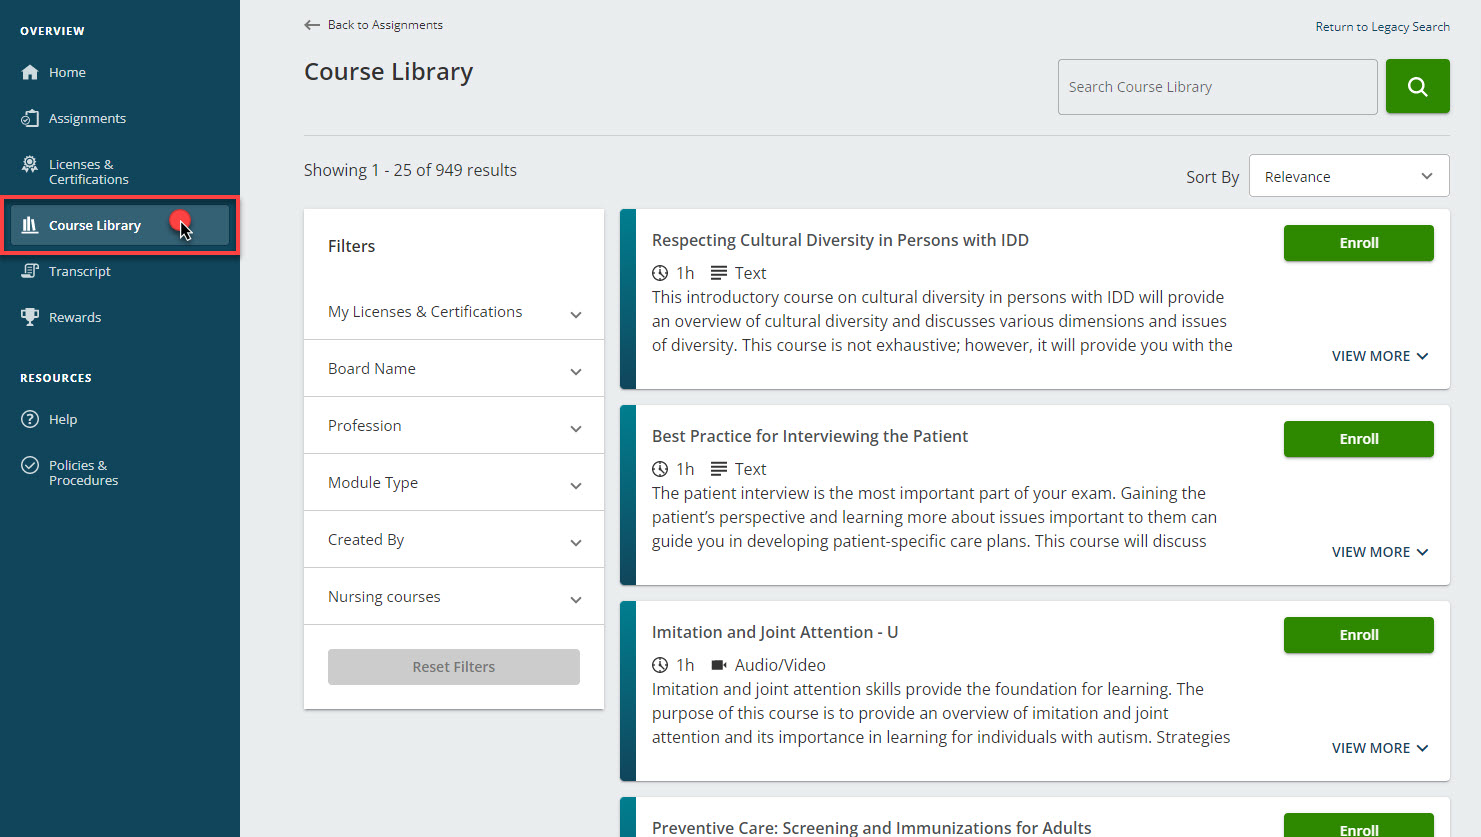Open the Sort By Relevance dropdown
This screenshot has height=837, width=1481.
tap(1349, 175)
